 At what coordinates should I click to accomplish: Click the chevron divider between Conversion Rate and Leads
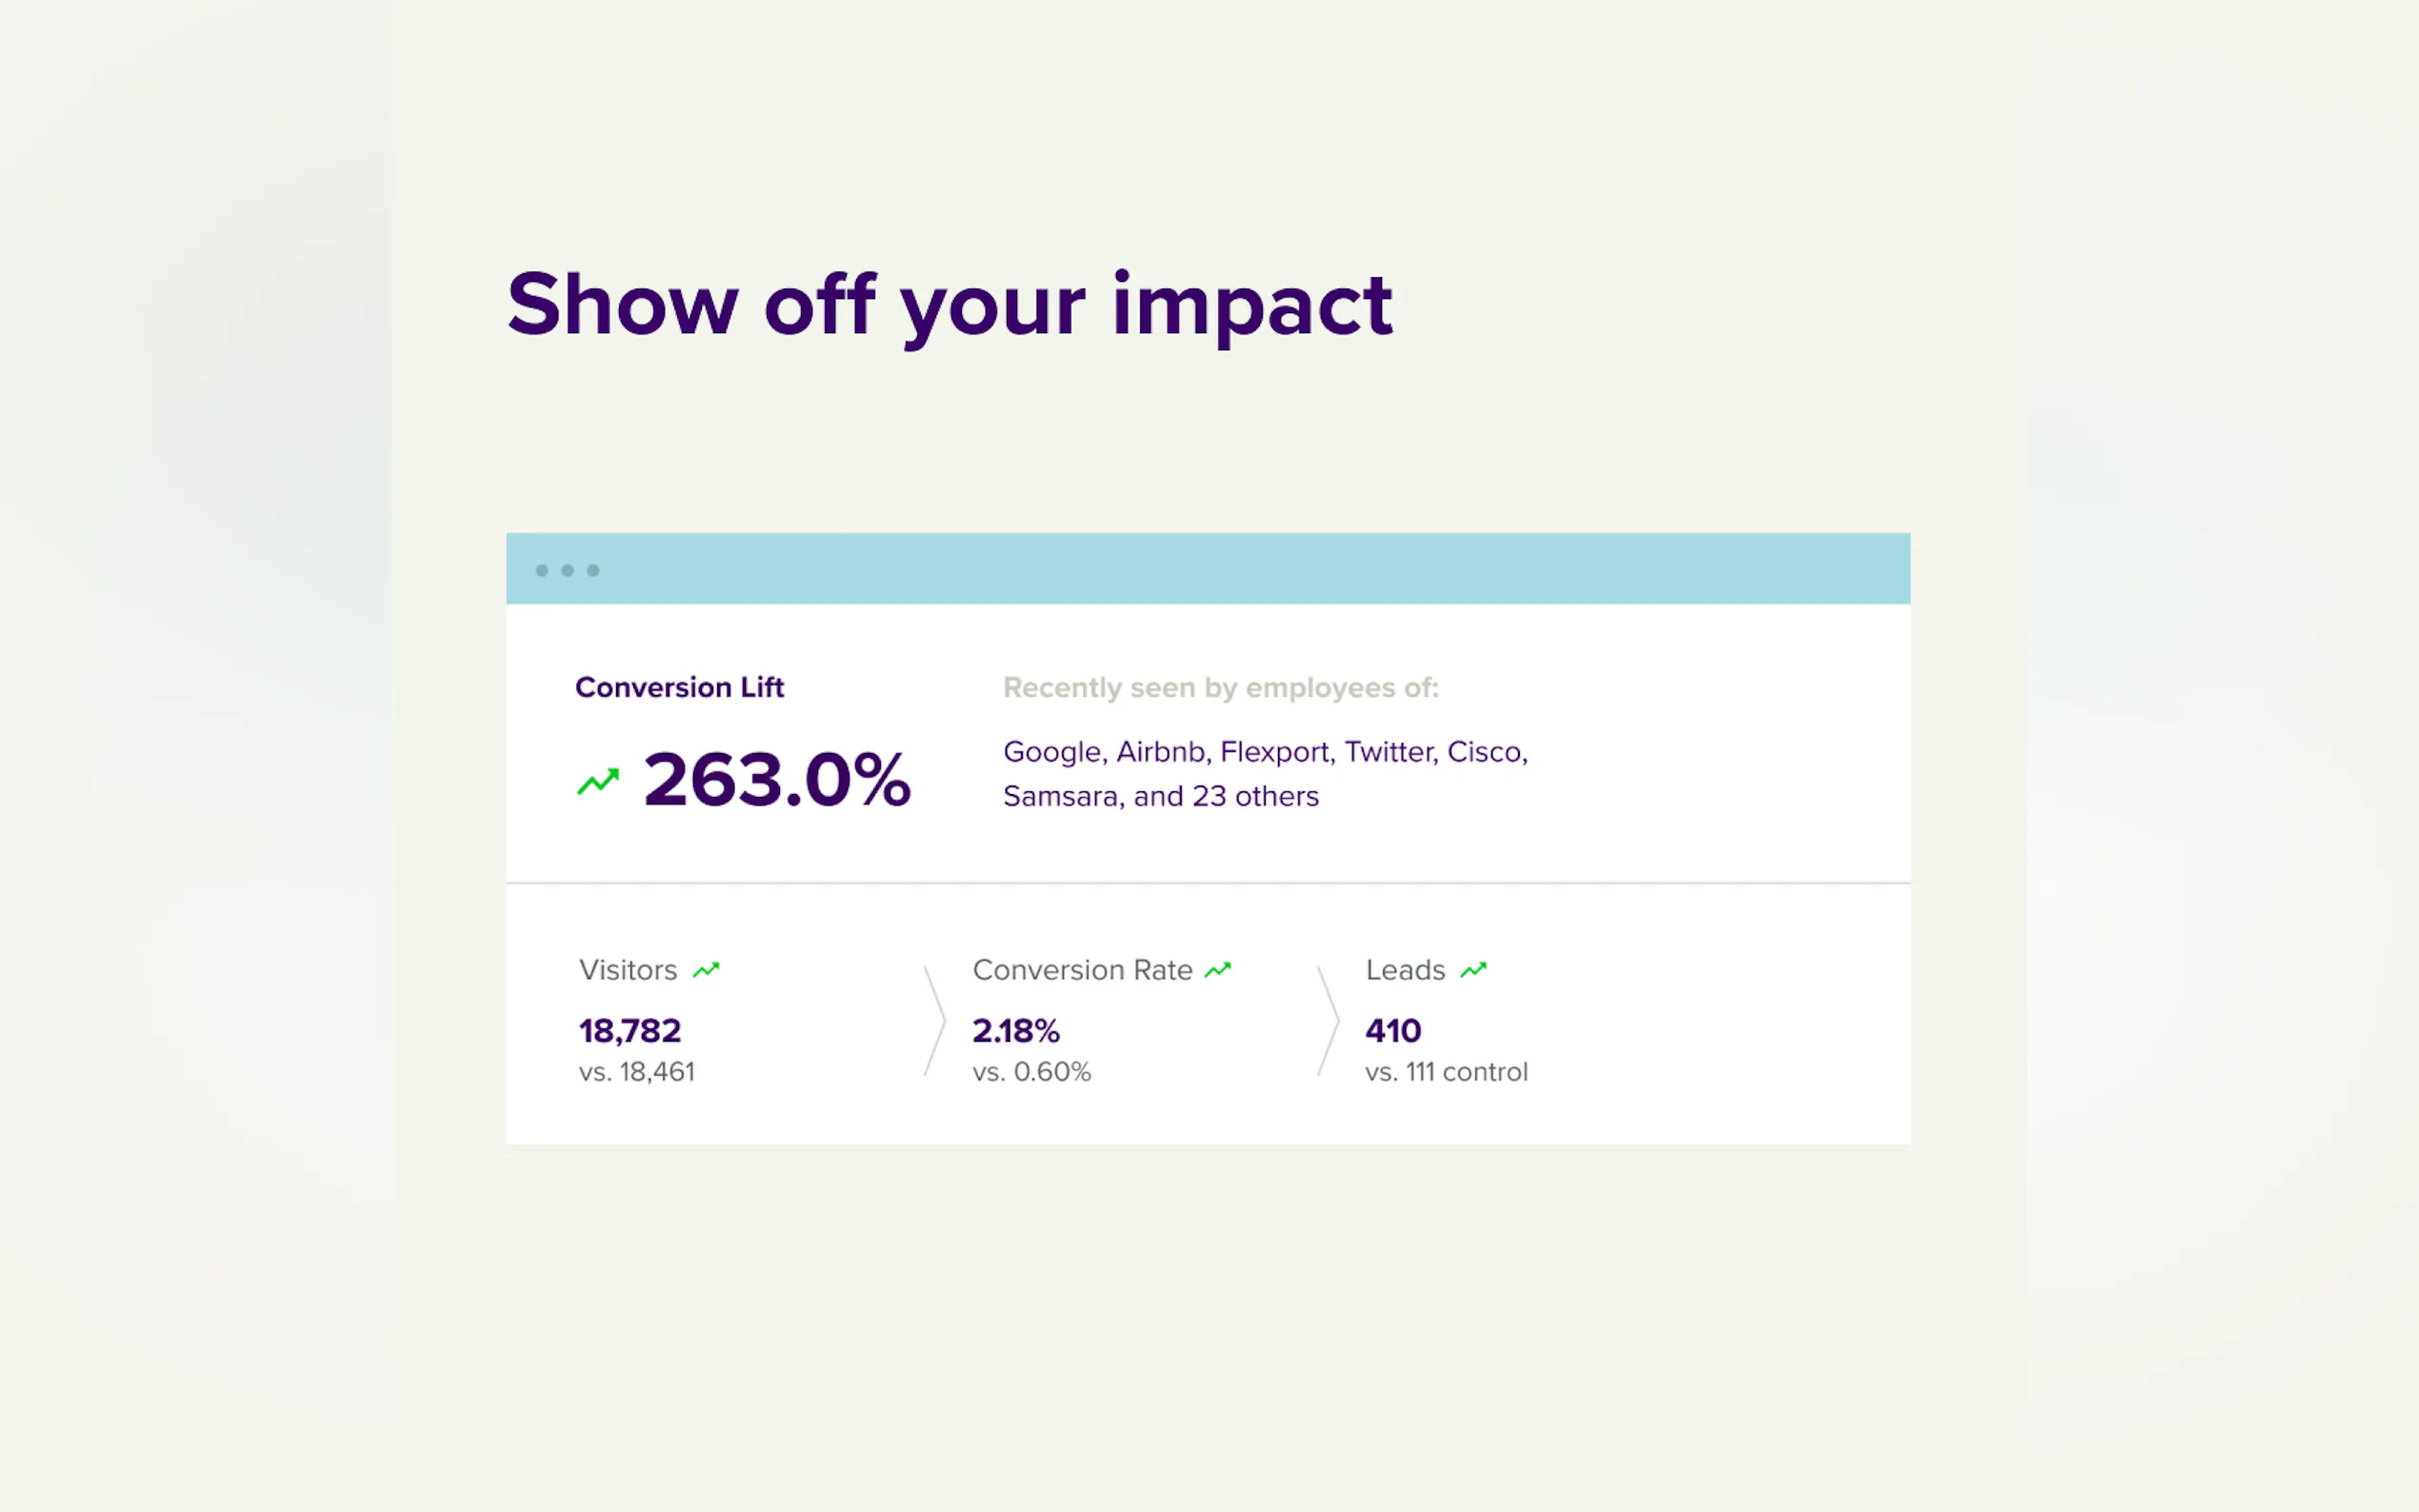point(1328,1021)
